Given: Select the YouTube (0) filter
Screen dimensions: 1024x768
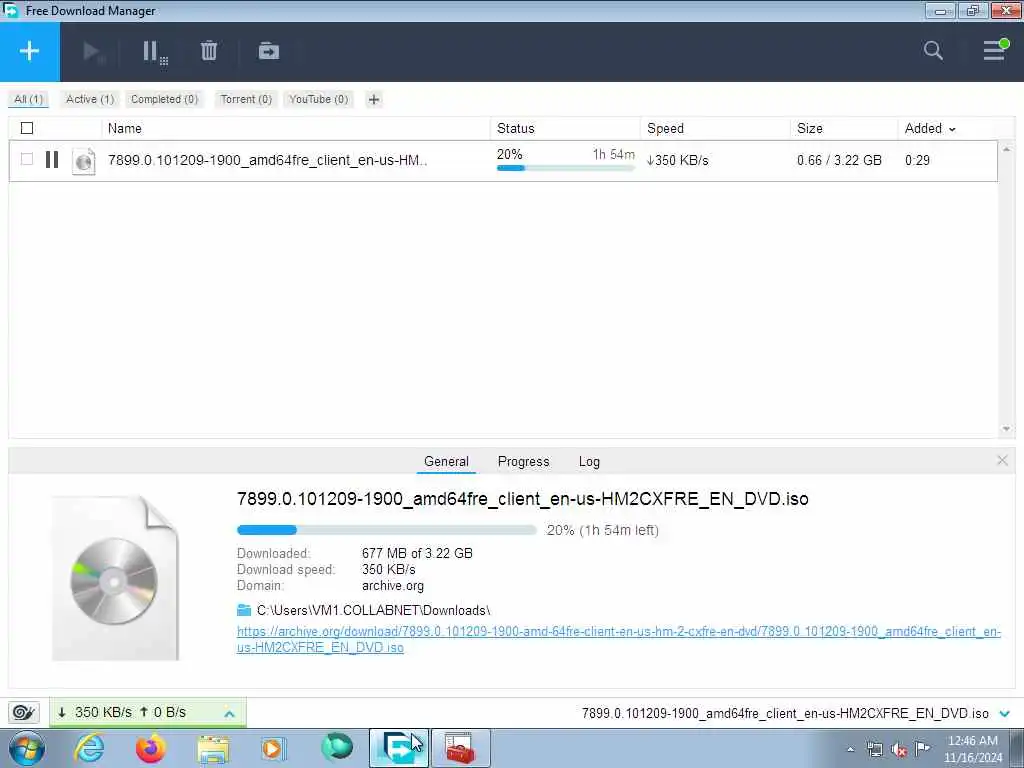Looking at the screenshot, I should pyautogui.click(x=319, y=99).
